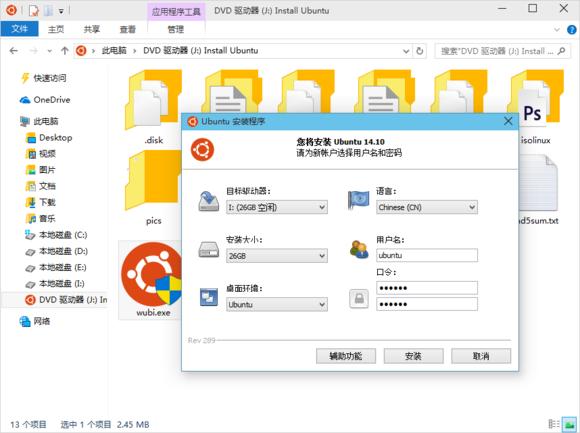
Task: Switch to the 主页 ribbon tab
Action: pyautogui.click(x=56, y=29)
